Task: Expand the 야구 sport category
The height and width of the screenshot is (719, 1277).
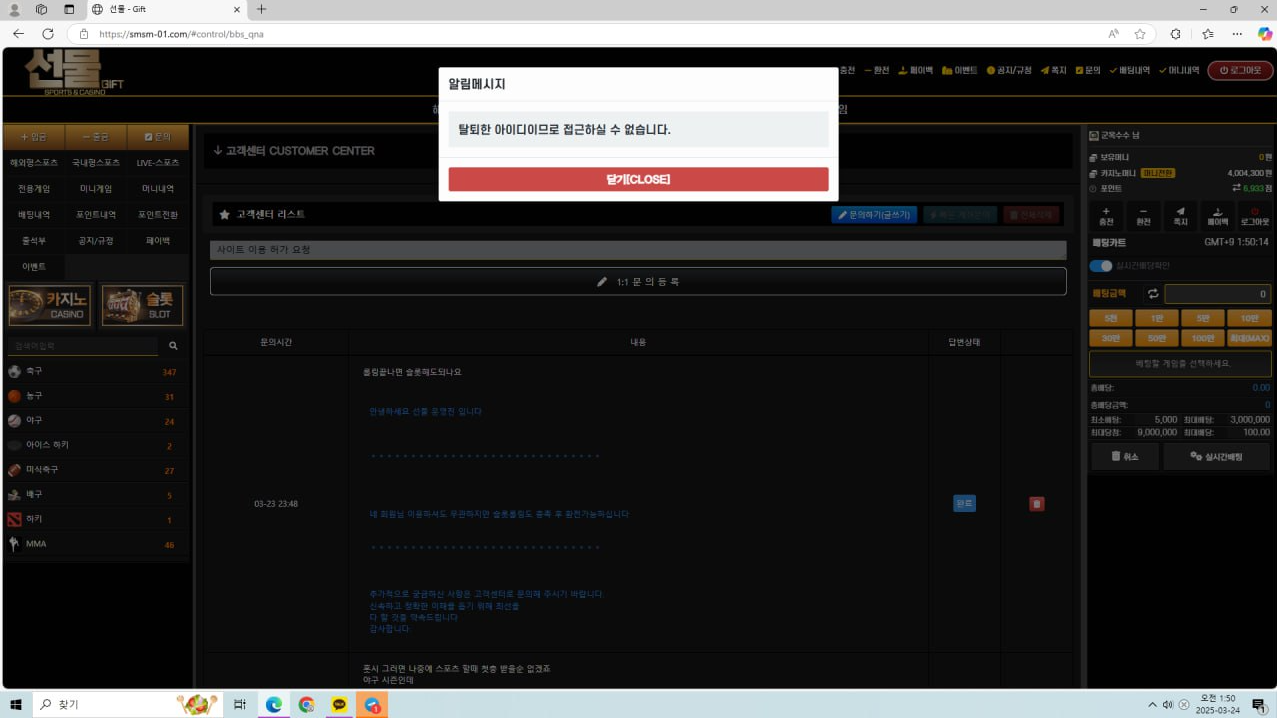Action: (35, 421)
